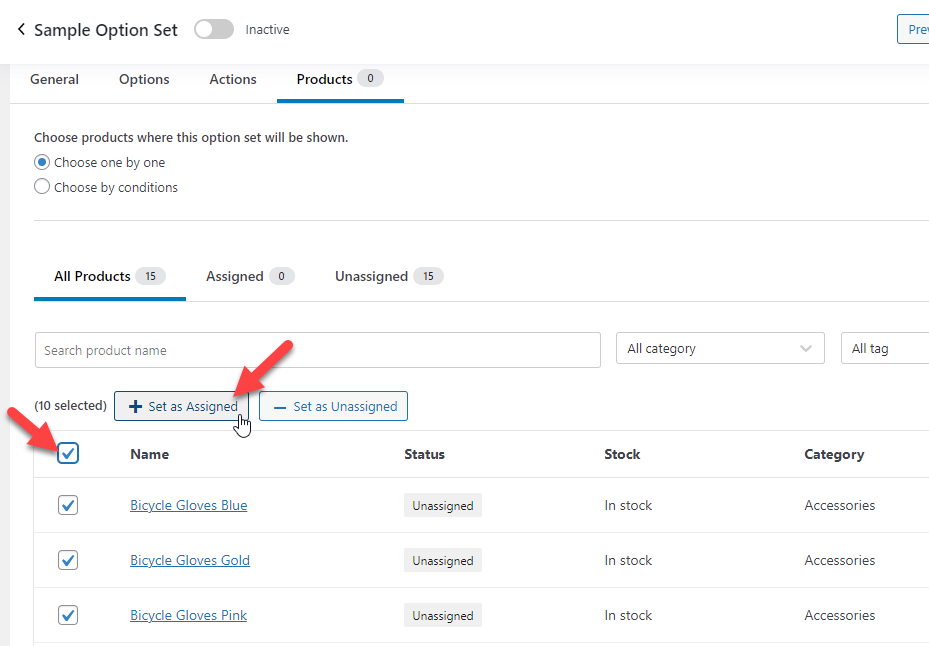Open the Bicycle Gloves Blue product link
929x646 pixels.
click(188, 506)
